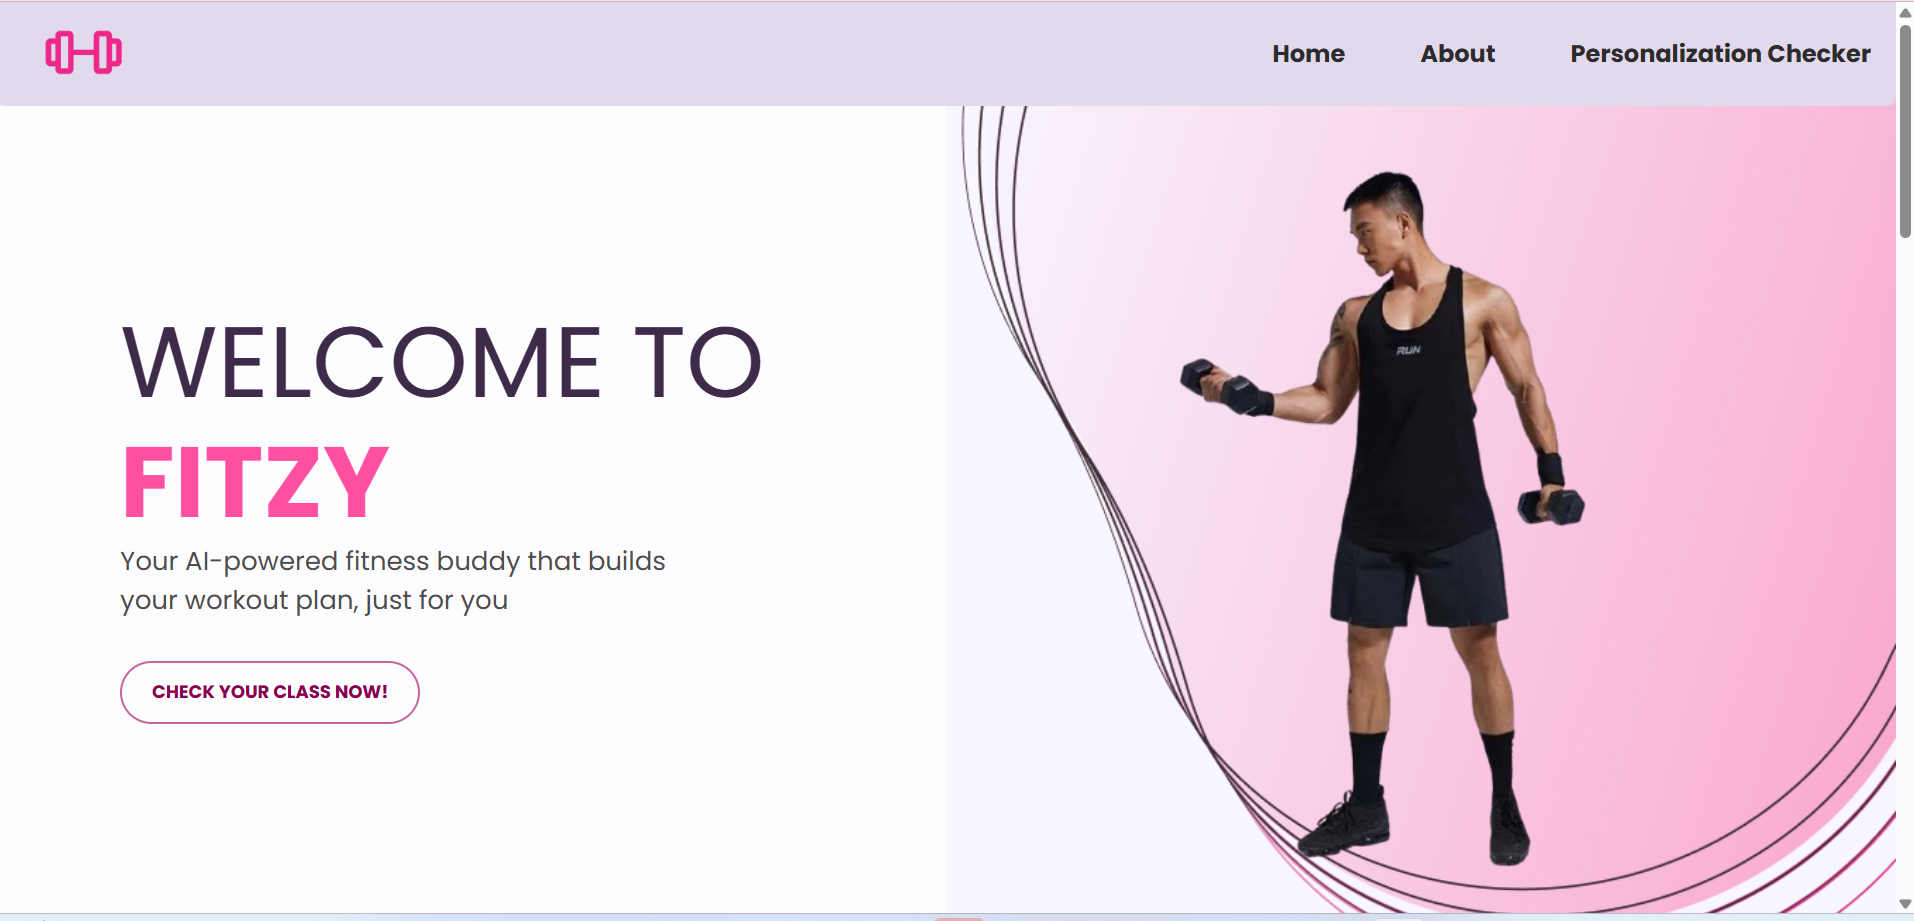Click the AI-powered fitness buddy tagline
1914x921 pixels.
(x=392, y=580)
